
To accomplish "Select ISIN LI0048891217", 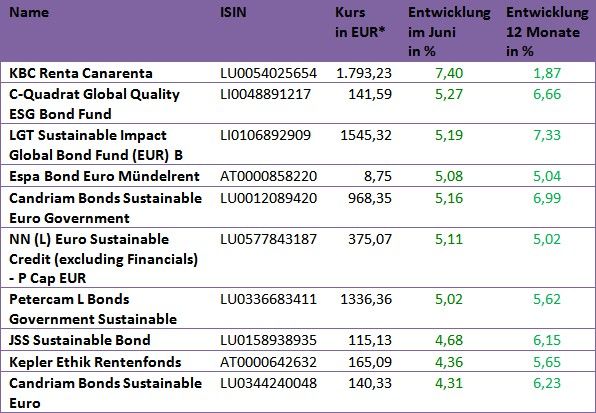I will 265,94.
